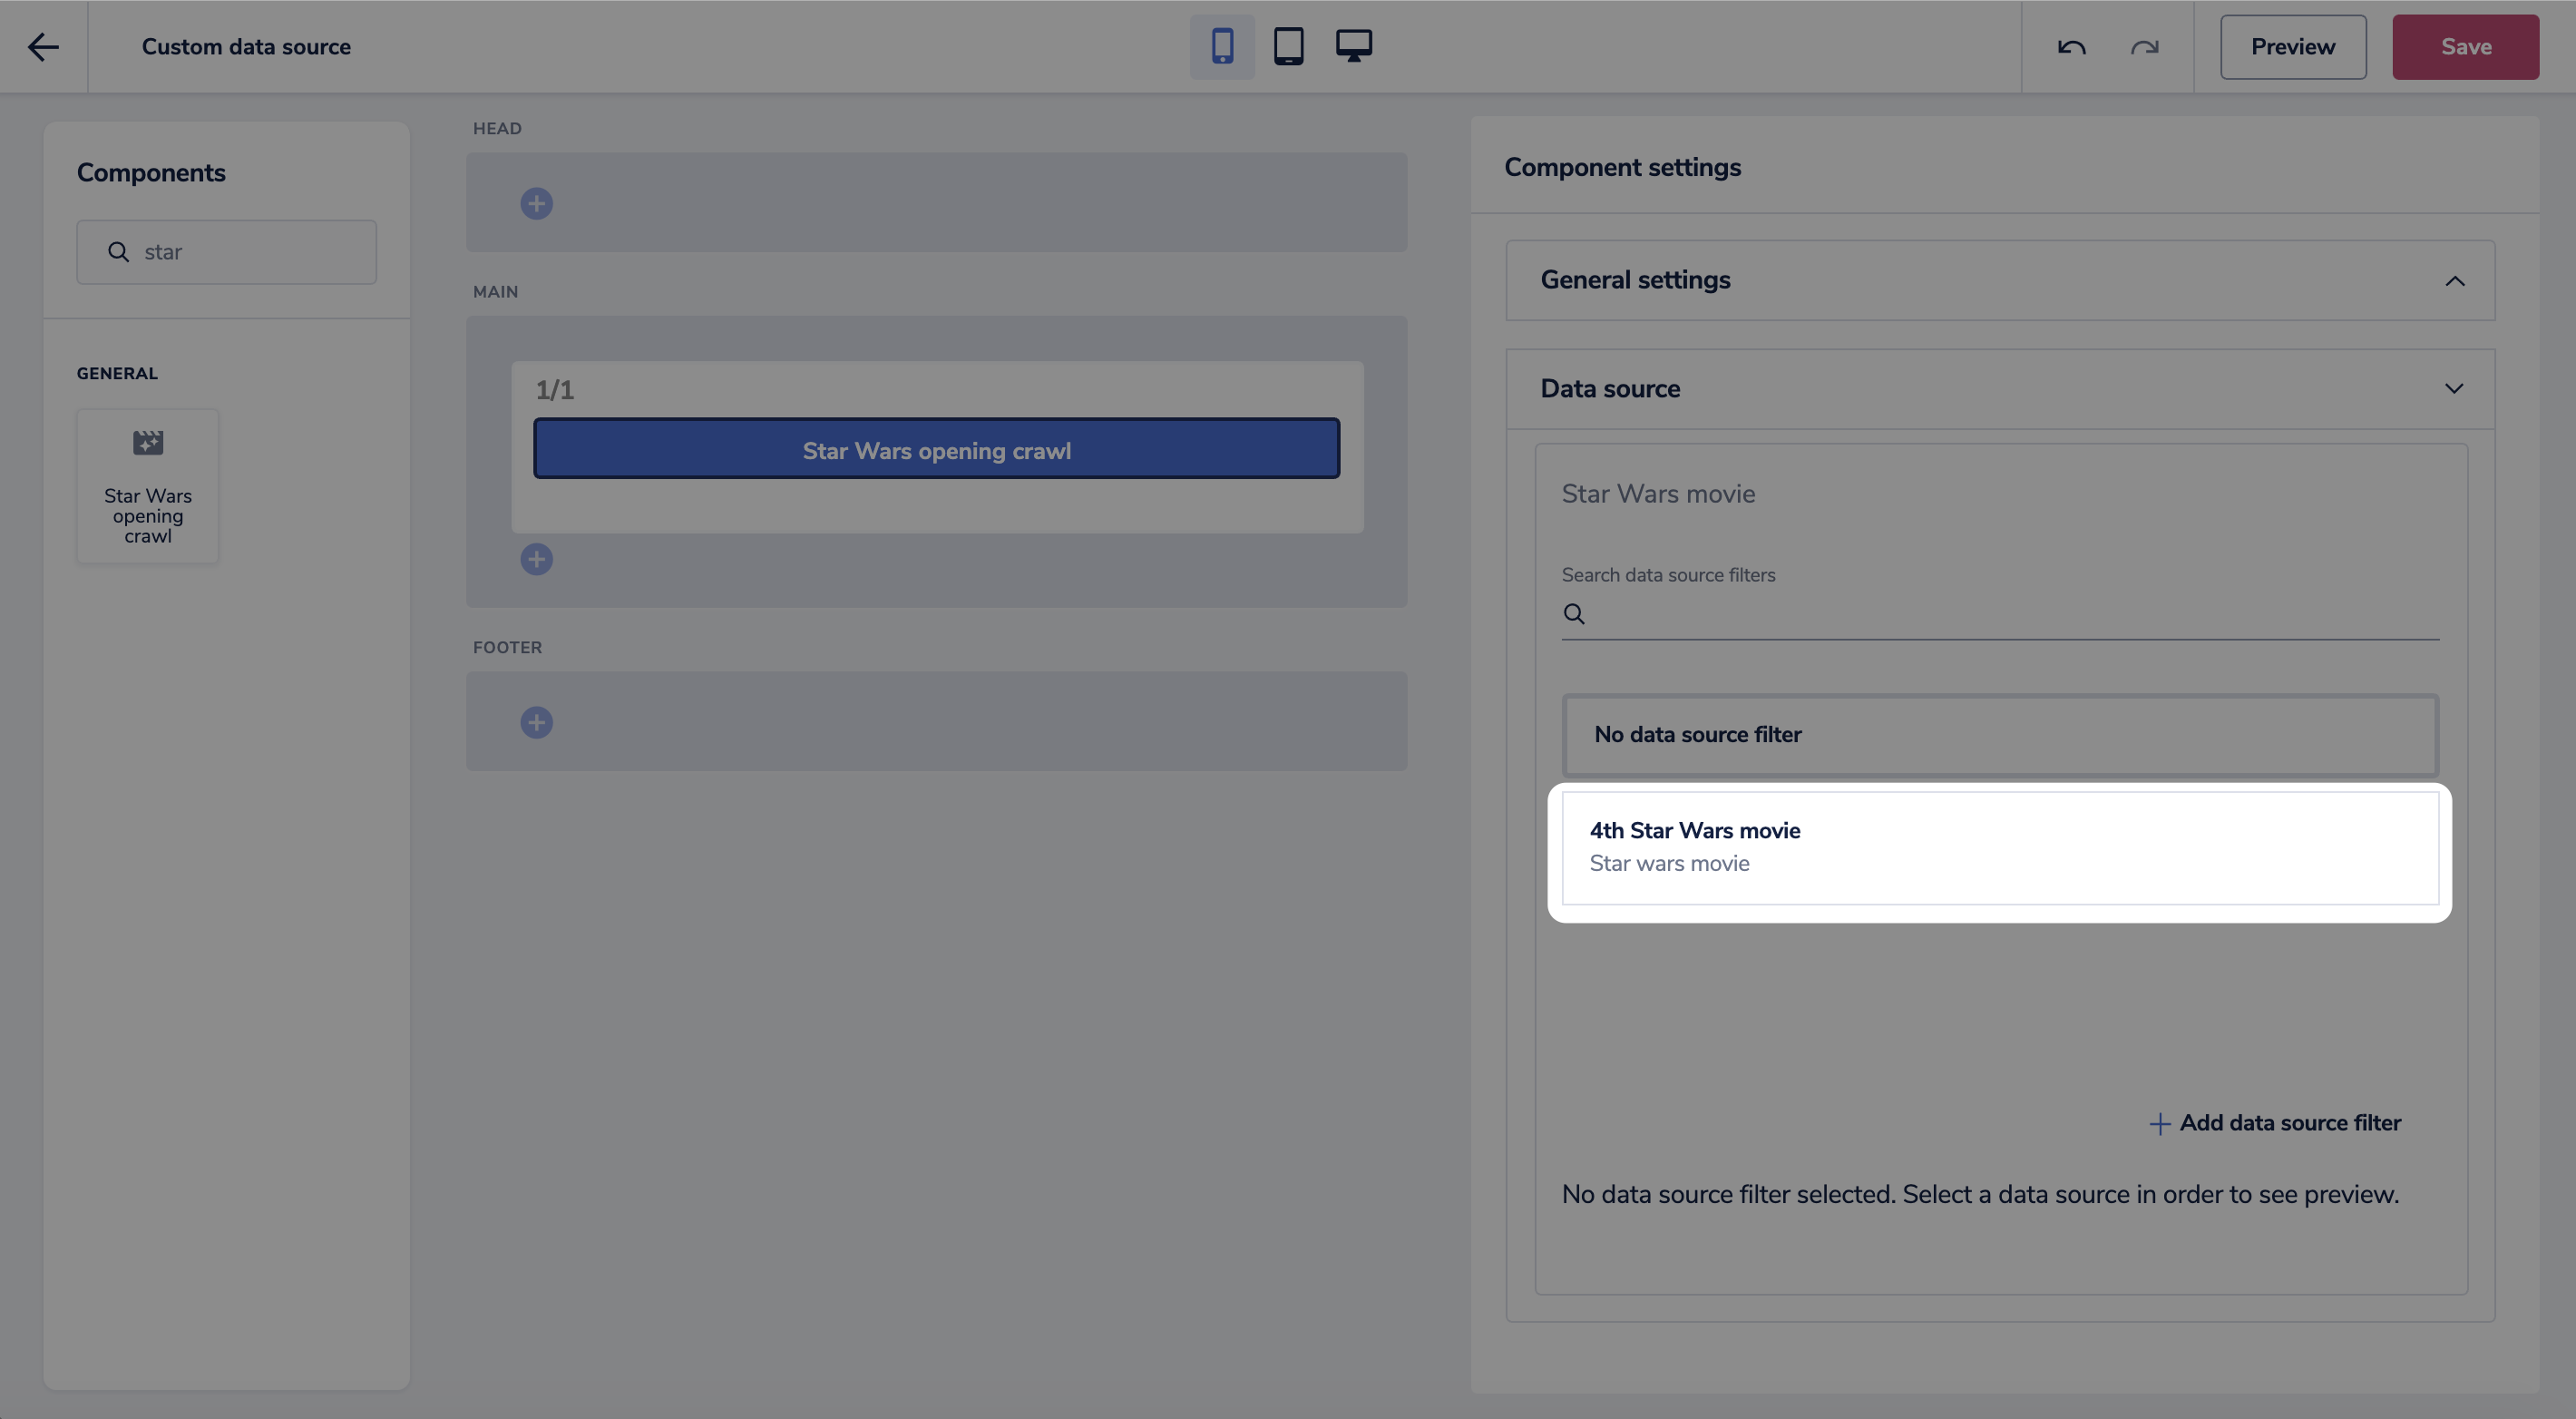Viewport: 2576px width, 1419px height.
Task: Add a component to the FOOTER section
Action: pos(536,723)
